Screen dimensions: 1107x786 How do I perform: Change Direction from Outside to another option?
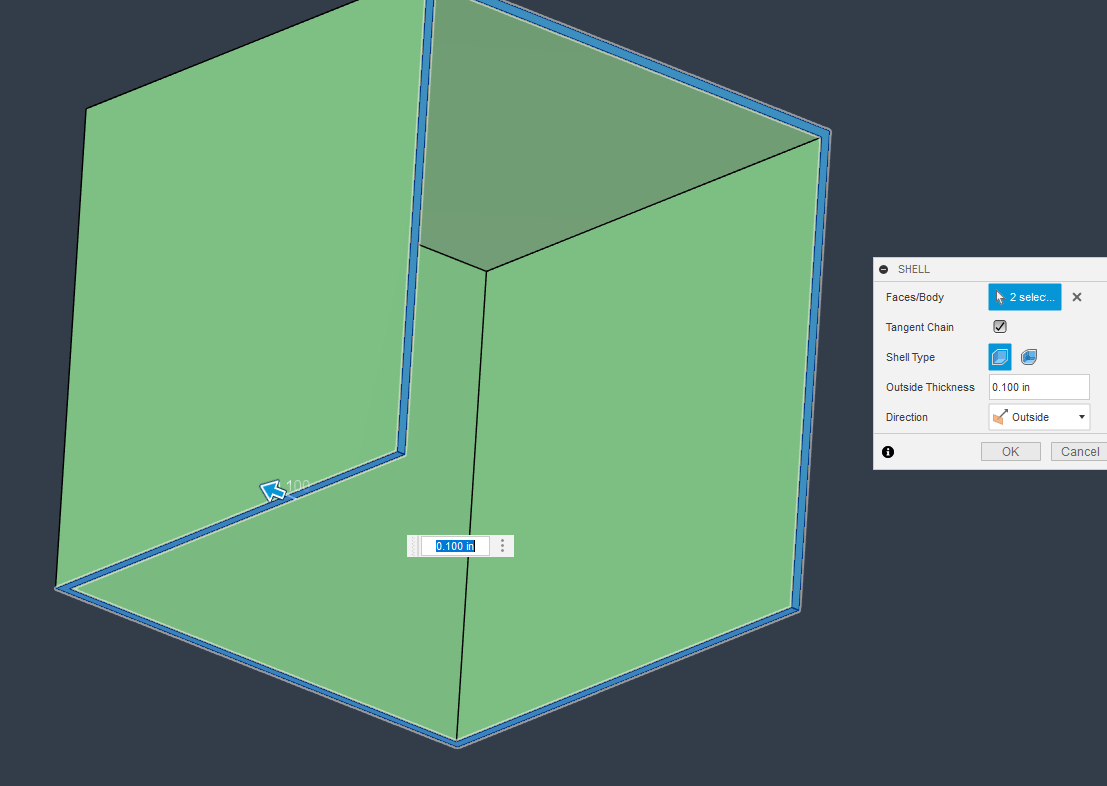tap(1081, 417)
